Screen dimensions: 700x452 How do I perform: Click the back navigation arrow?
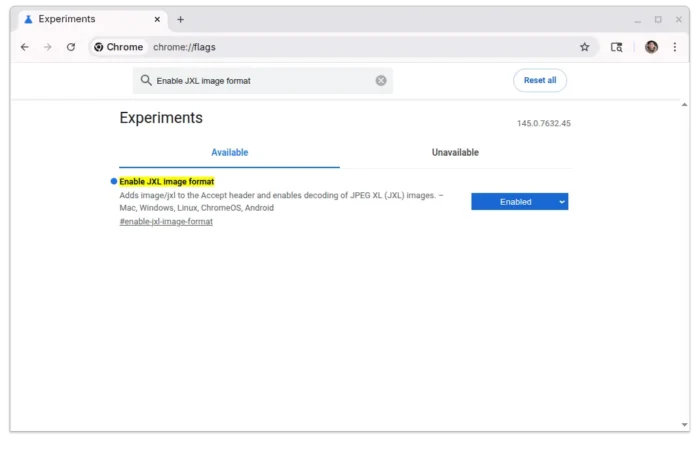click(25, 47)
